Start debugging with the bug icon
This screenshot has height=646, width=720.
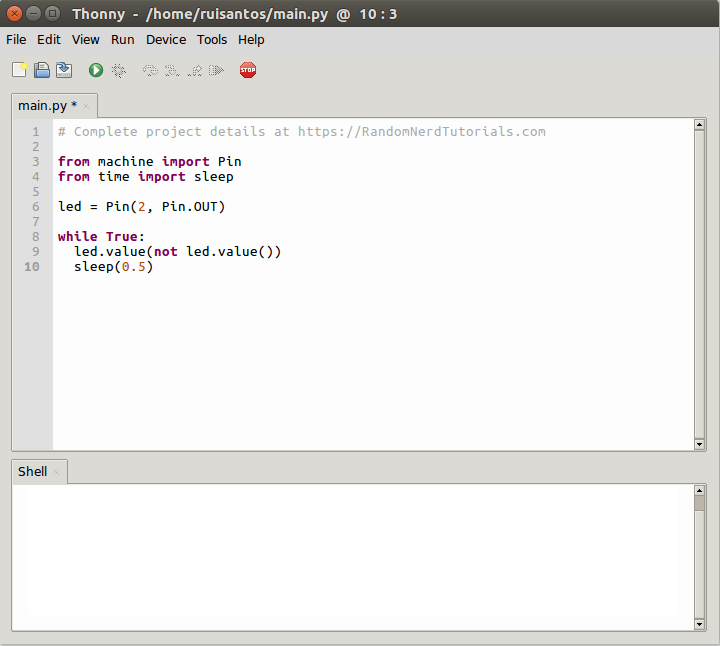119,70
